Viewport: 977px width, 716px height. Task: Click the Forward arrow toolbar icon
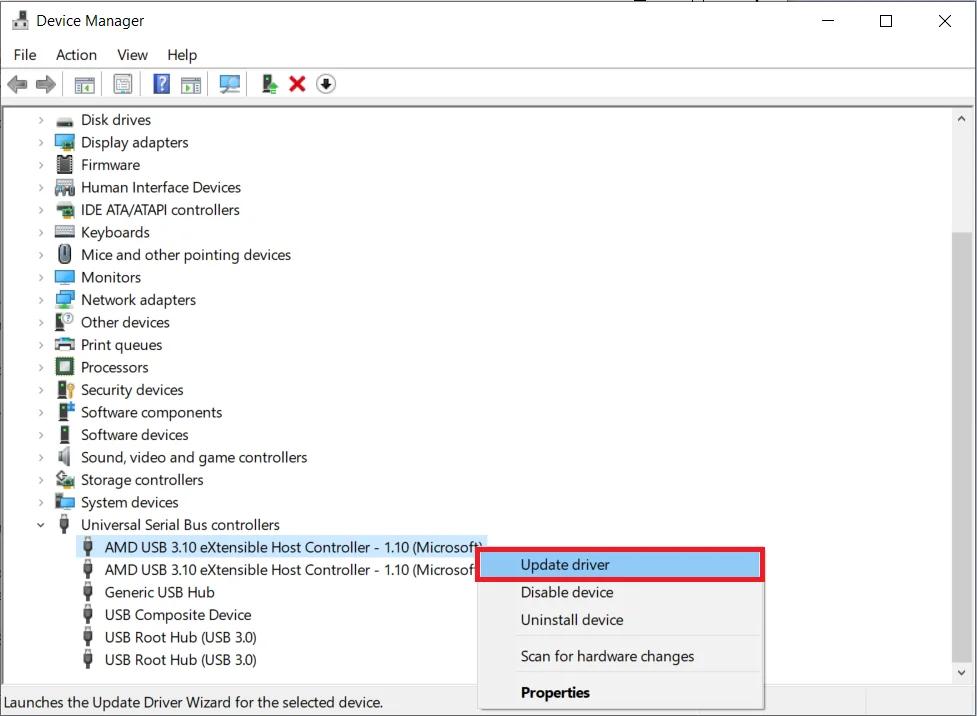point(45,84)
